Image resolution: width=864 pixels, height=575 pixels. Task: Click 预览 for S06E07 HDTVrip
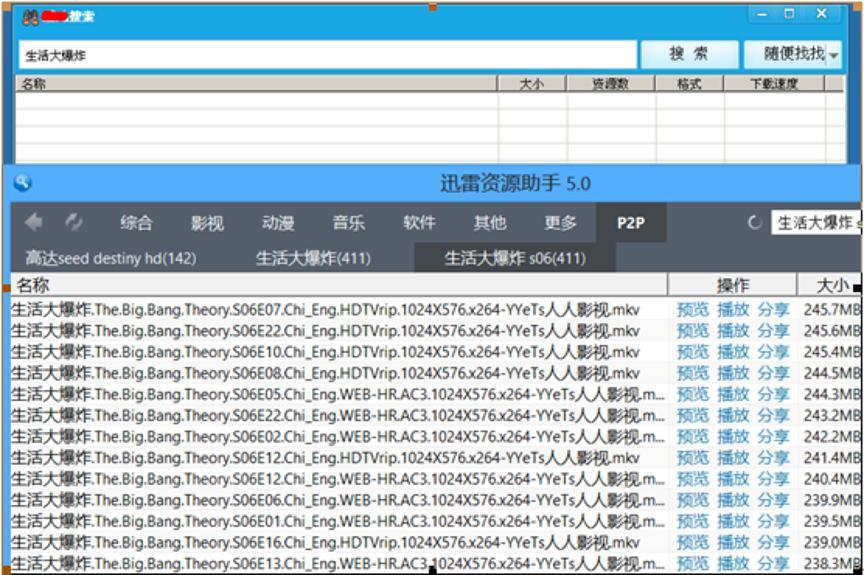click(693, 310)
